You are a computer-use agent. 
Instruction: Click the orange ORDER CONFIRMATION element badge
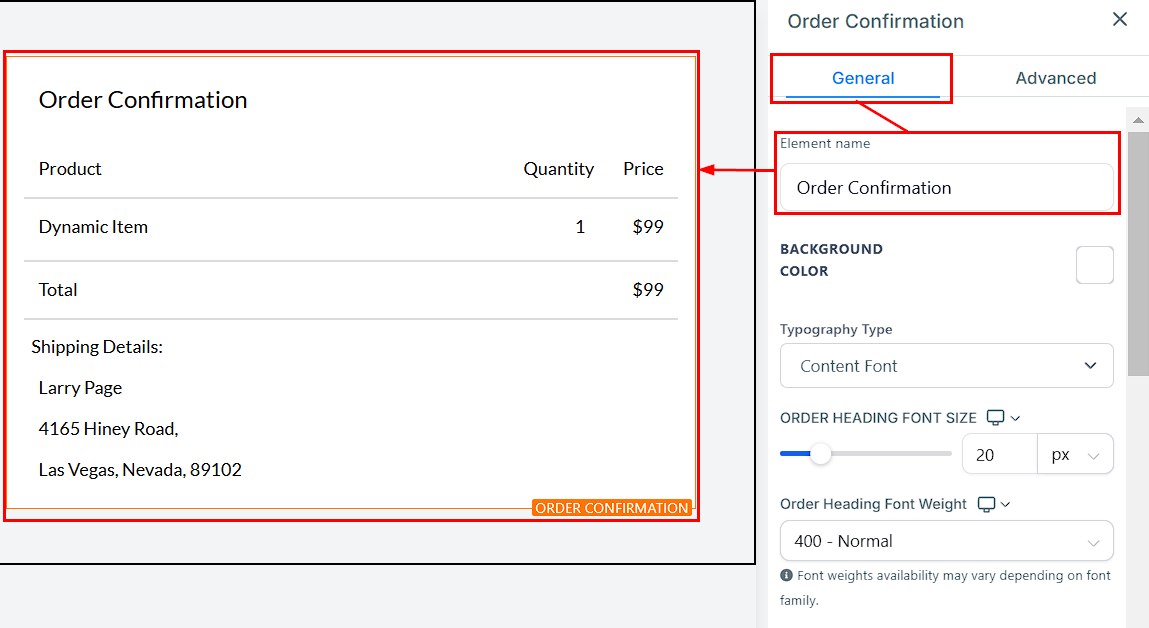(x=611, y=508)
